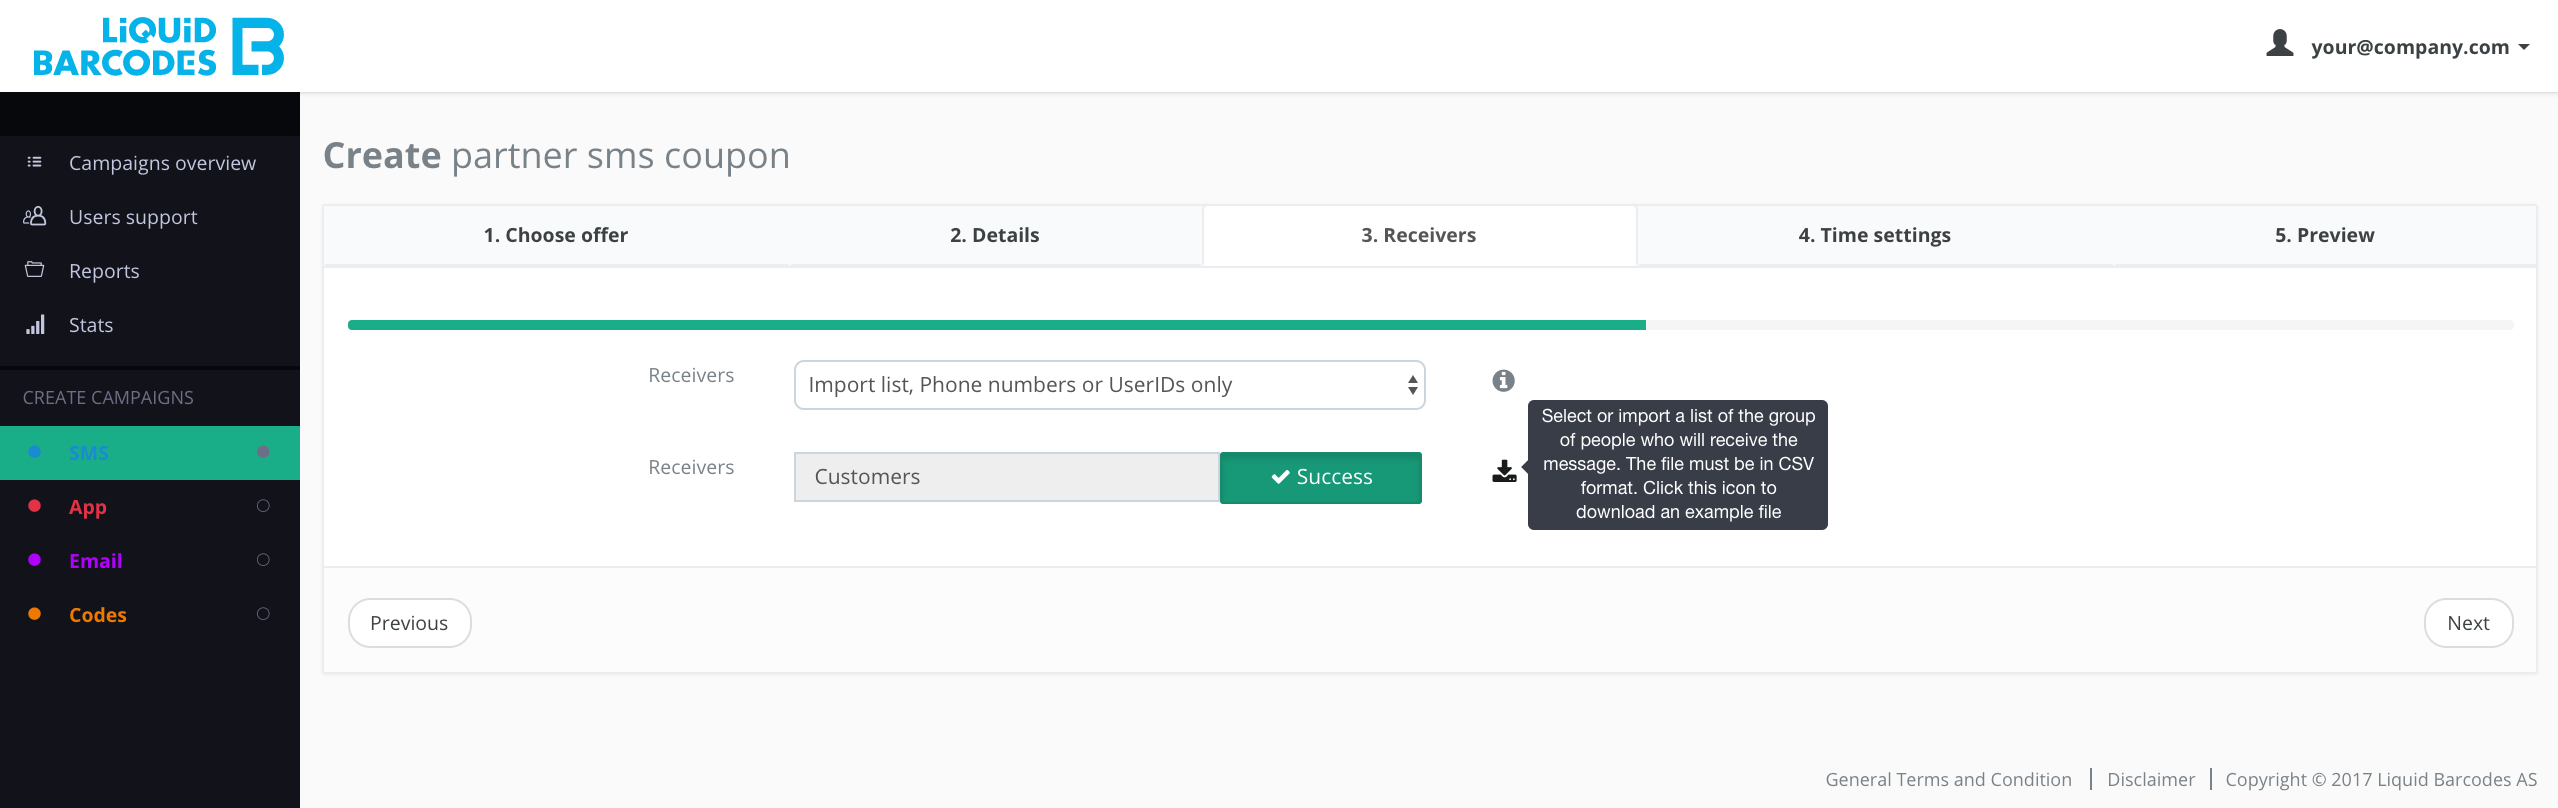
Task: Click the Previous button
Action: tap(409, 623)
